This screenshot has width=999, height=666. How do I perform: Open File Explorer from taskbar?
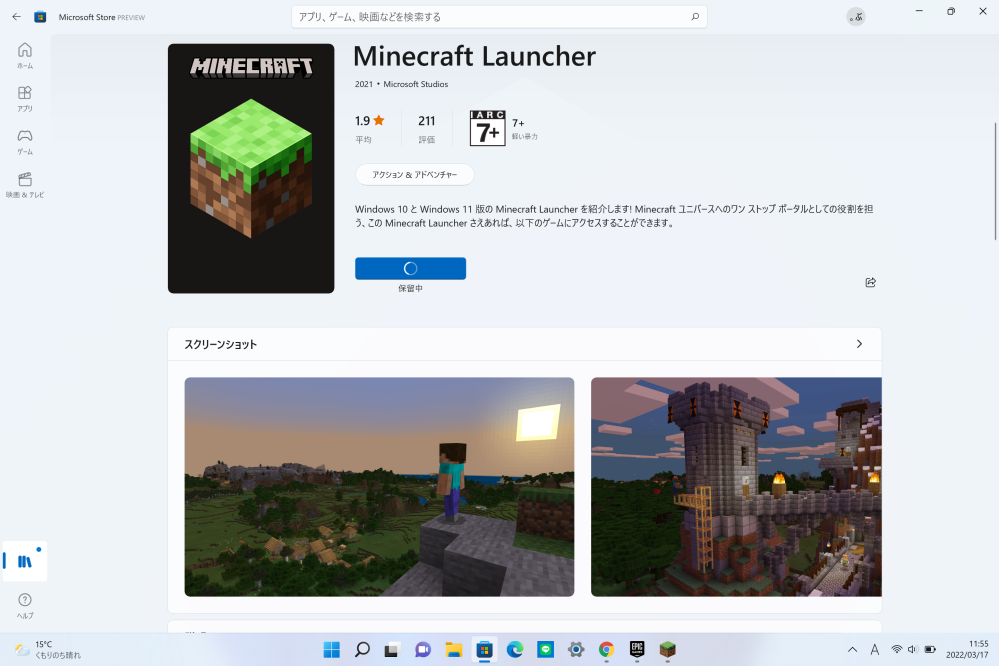pyautogui.click(x=454, y=649)
